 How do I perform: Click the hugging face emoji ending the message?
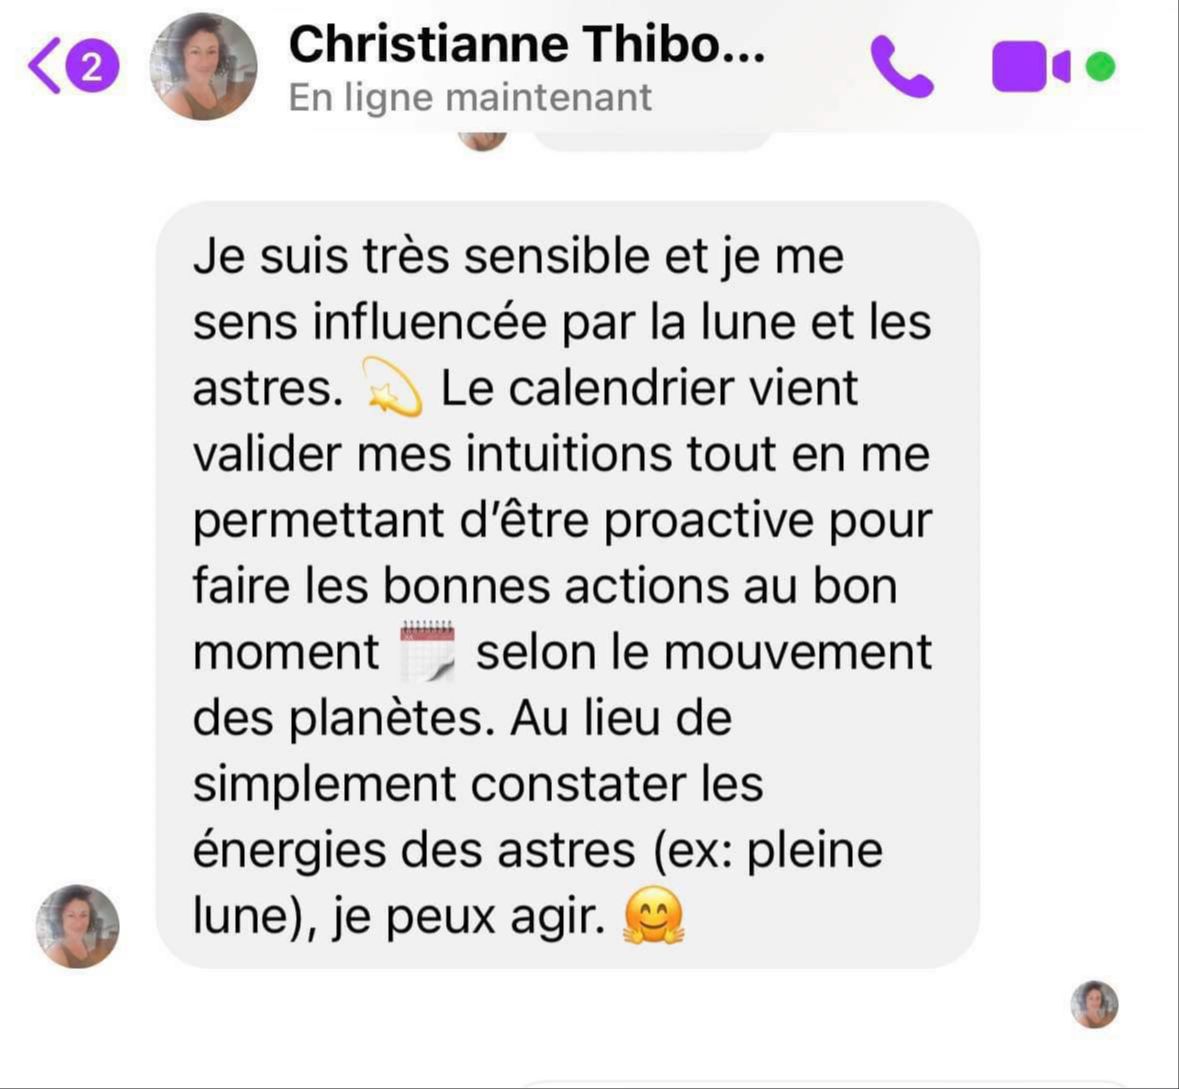(653, 915)
